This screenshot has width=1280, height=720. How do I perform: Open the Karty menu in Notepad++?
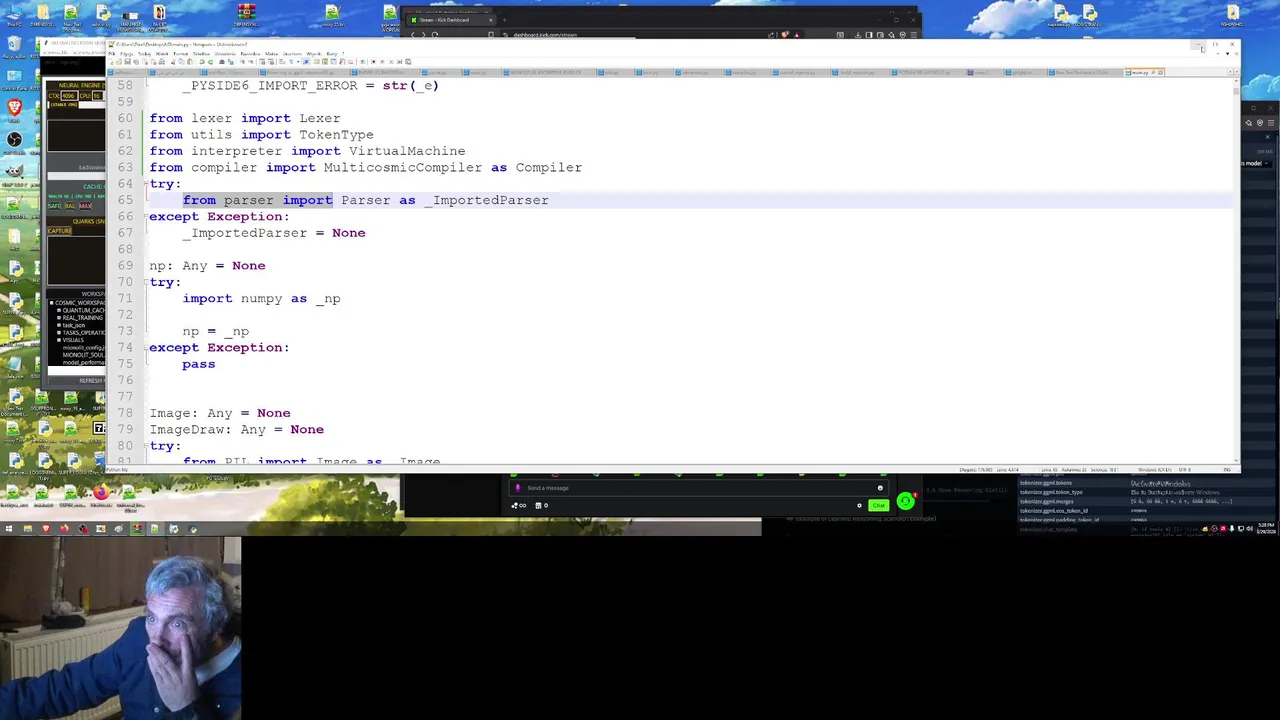pyautogui.click(x=331, y=54)
